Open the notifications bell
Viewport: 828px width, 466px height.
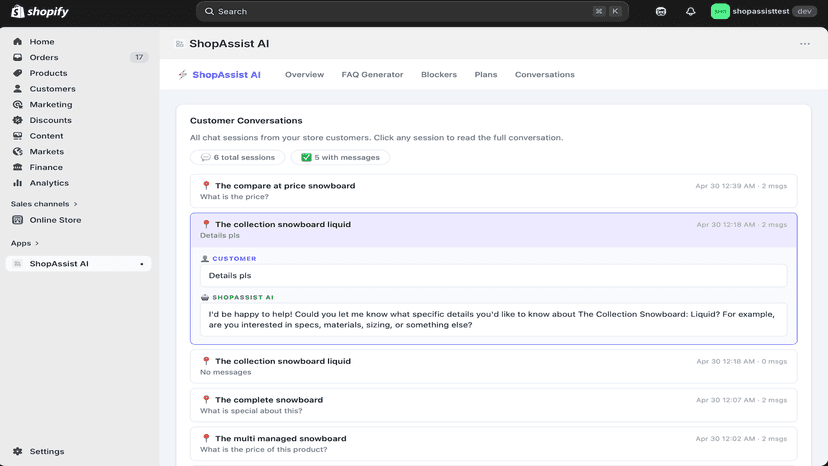pos(690,11)
